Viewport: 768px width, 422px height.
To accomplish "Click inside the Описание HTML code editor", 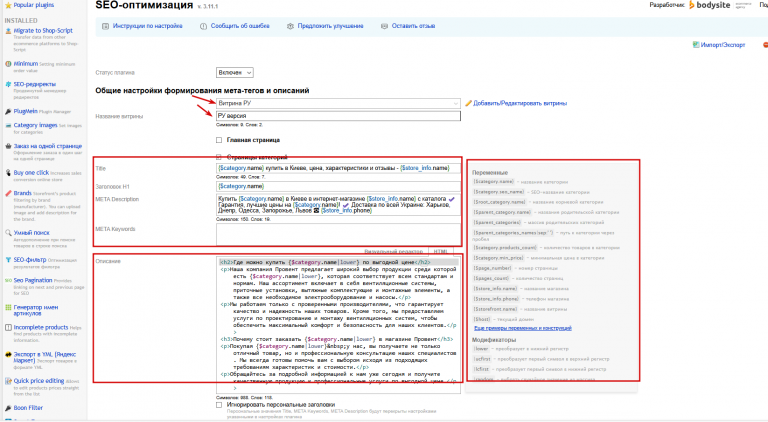I will (x=338, y=325).
